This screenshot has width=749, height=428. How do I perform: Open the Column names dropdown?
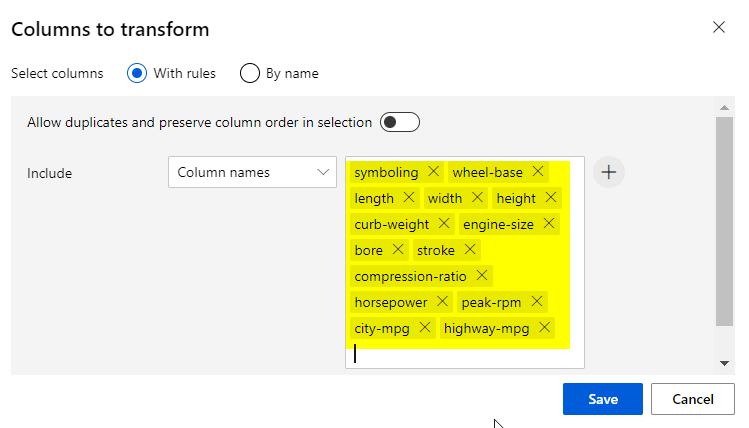(252, 172)
